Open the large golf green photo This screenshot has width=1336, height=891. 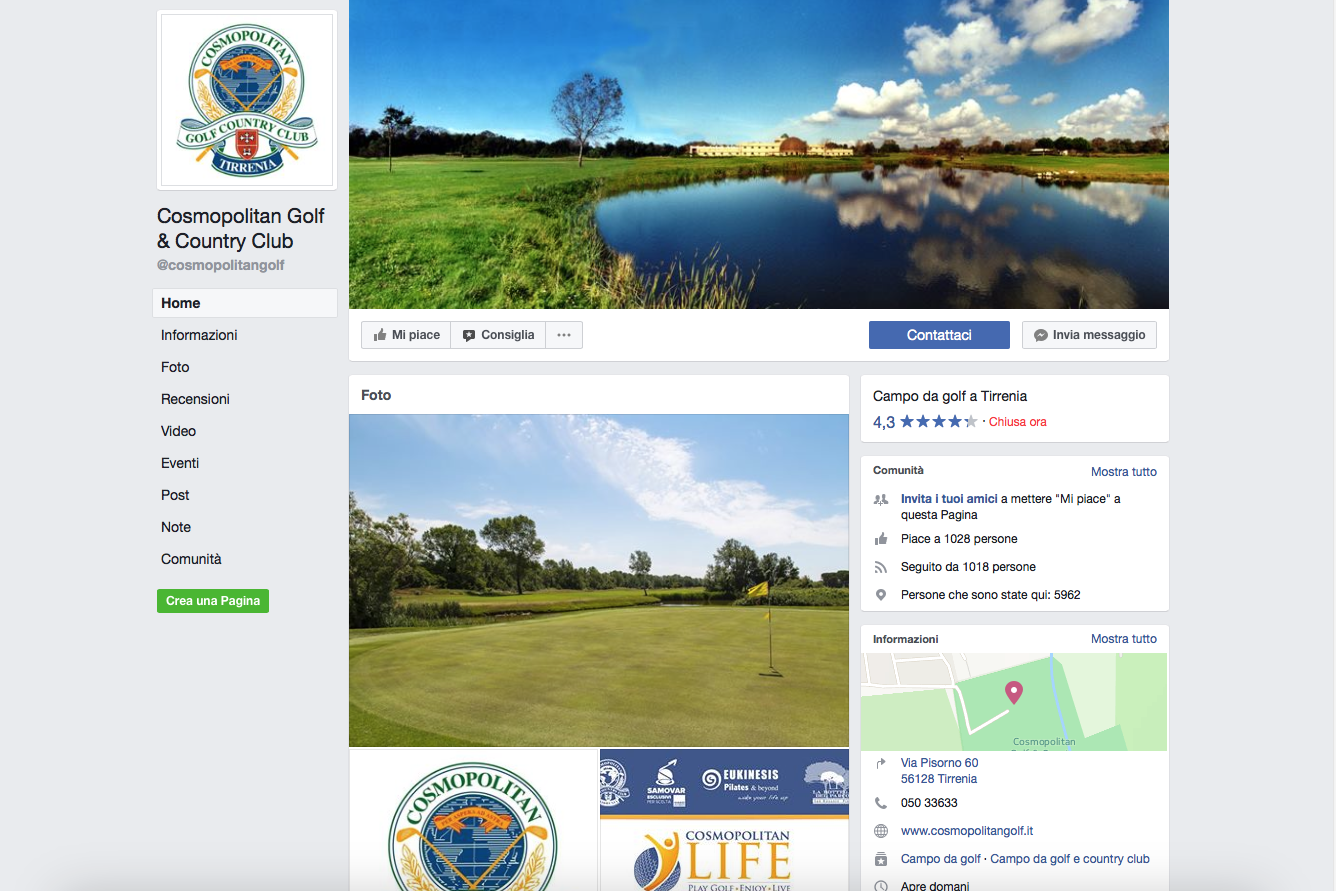click(599, 580)
